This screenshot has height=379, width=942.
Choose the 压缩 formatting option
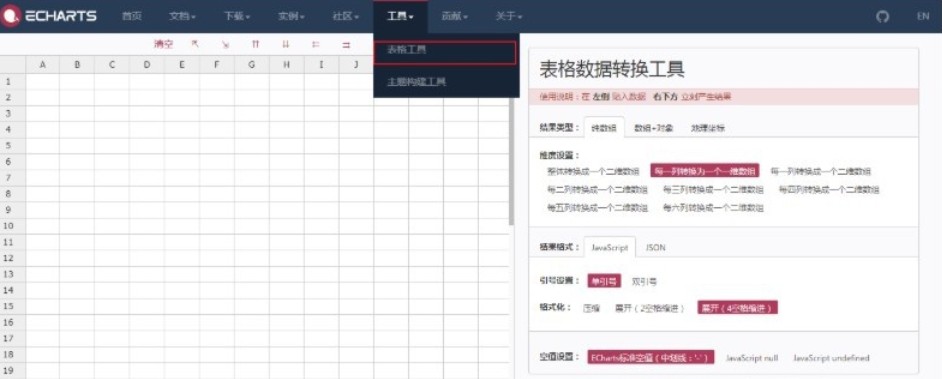click(592, 308)
